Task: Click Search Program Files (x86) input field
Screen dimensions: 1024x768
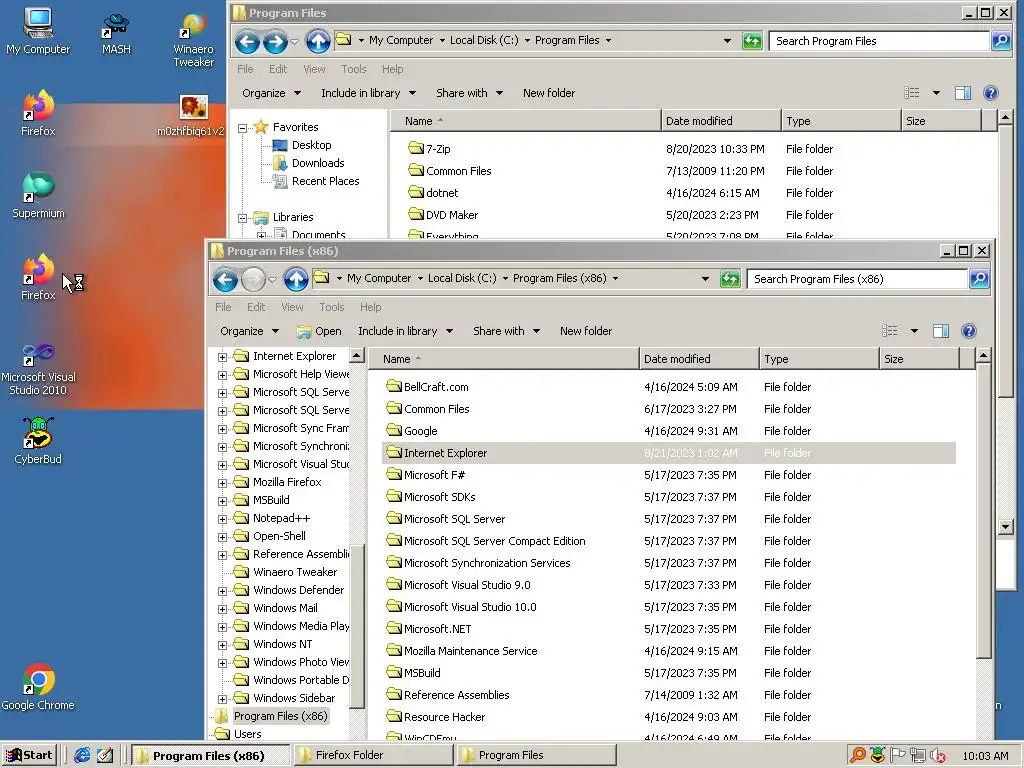Action: point(857,279)
